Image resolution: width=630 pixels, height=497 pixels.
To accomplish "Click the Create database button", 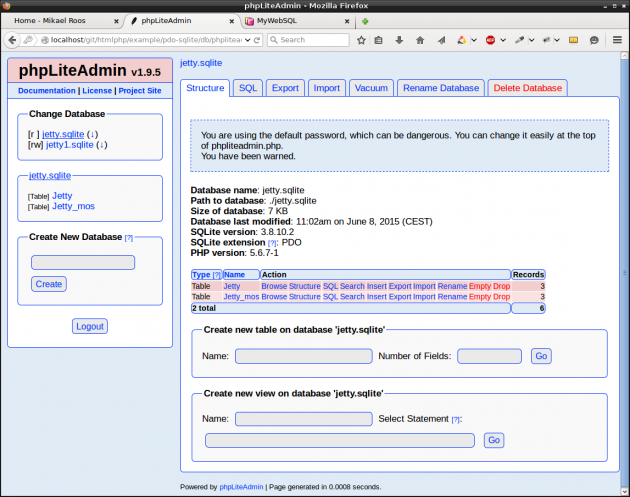I will [49, 284].
